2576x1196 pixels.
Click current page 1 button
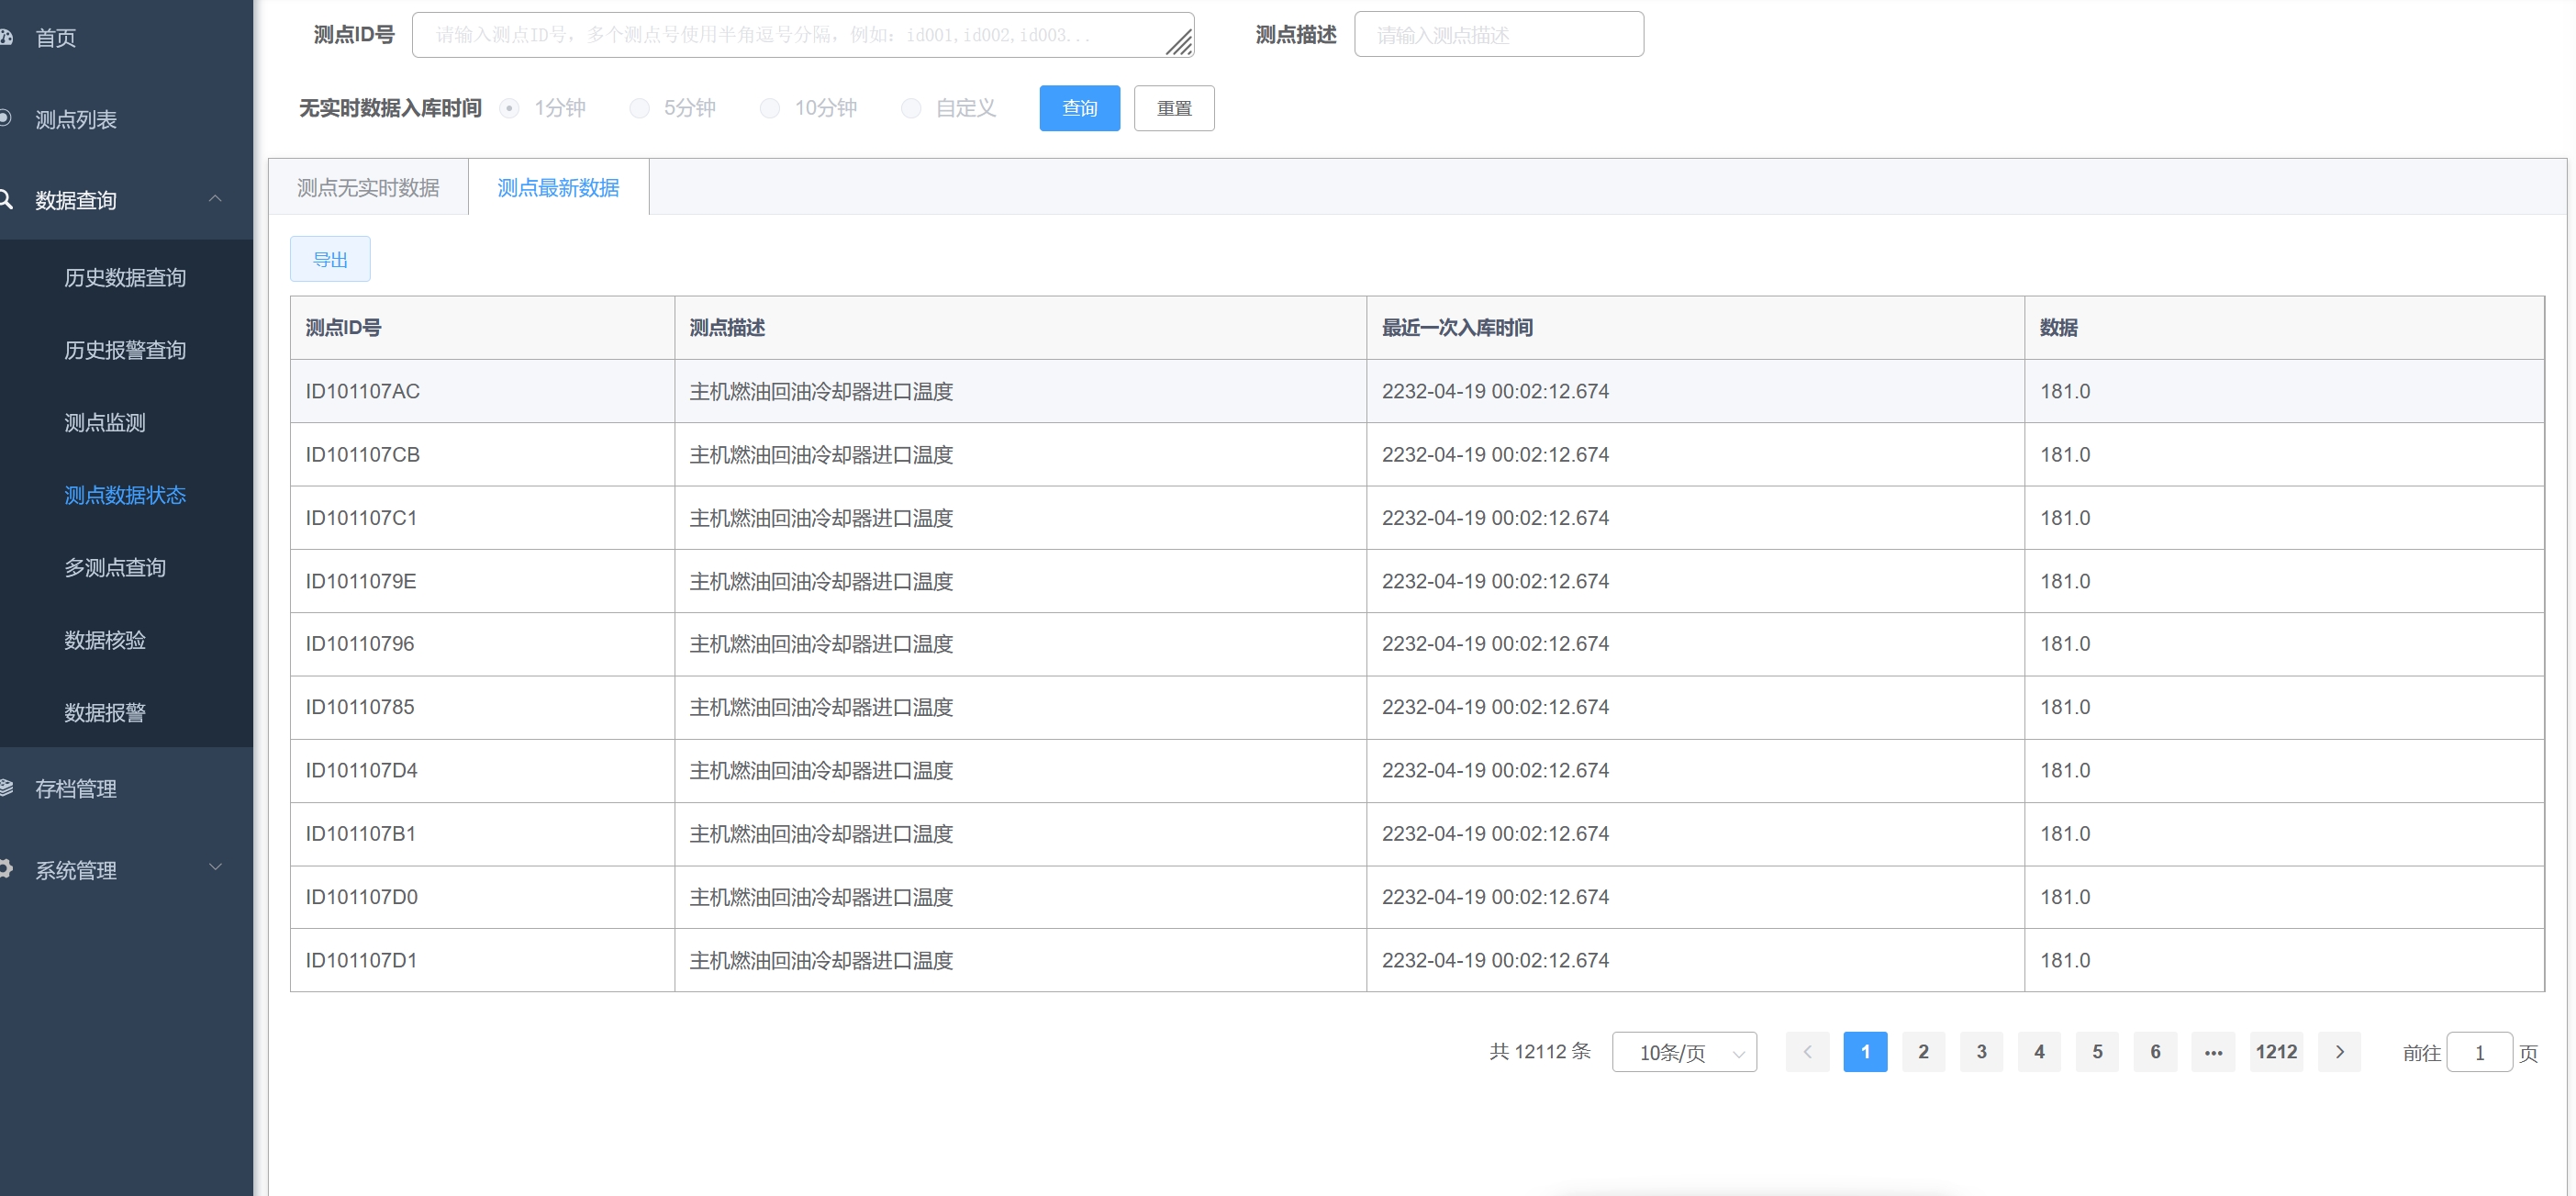coord(1865,1051)
